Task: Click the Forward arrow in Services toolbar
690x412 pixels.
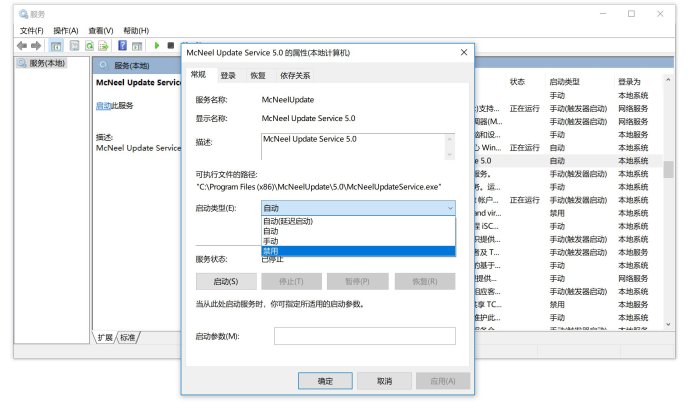Action: [36, 45]
